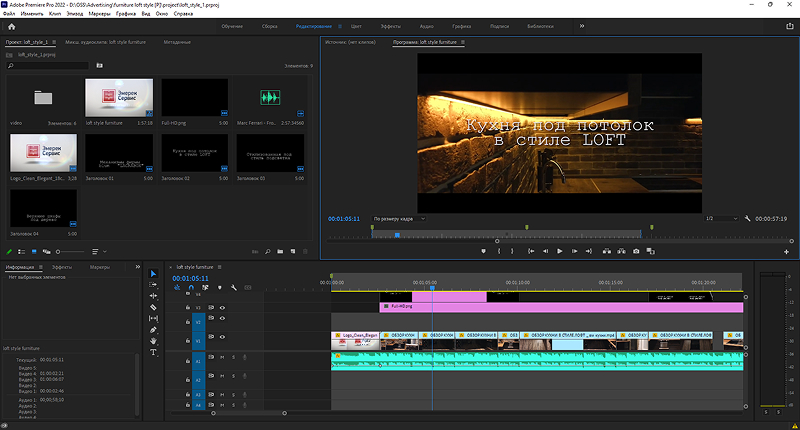Expand hidden panels chevron next to Маркеры
Viewport: 800px width, 430px height.
(x=137, y=267)
